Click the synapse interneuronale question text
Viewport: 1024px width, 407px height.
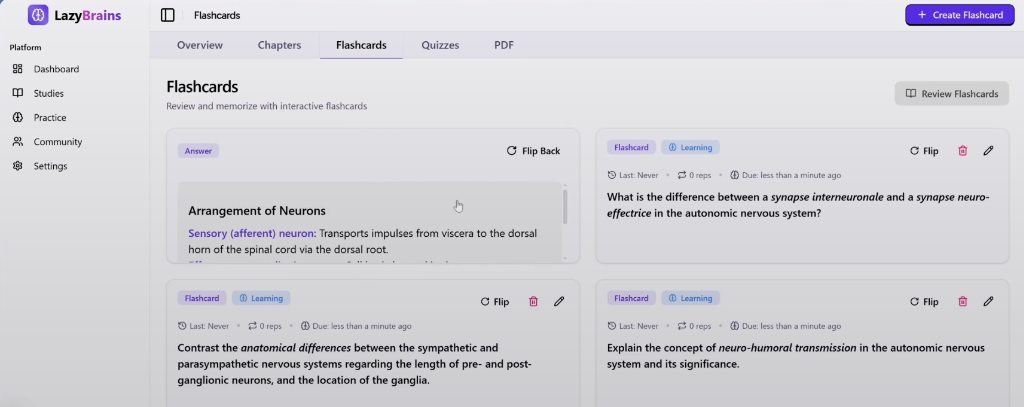(798, 205)
